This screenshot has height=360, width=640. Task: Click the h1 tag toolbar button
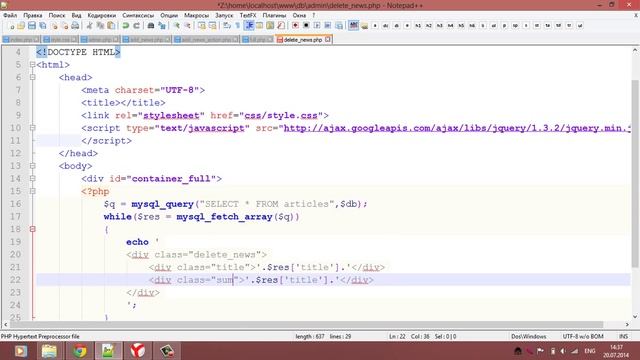coord(418,26)
